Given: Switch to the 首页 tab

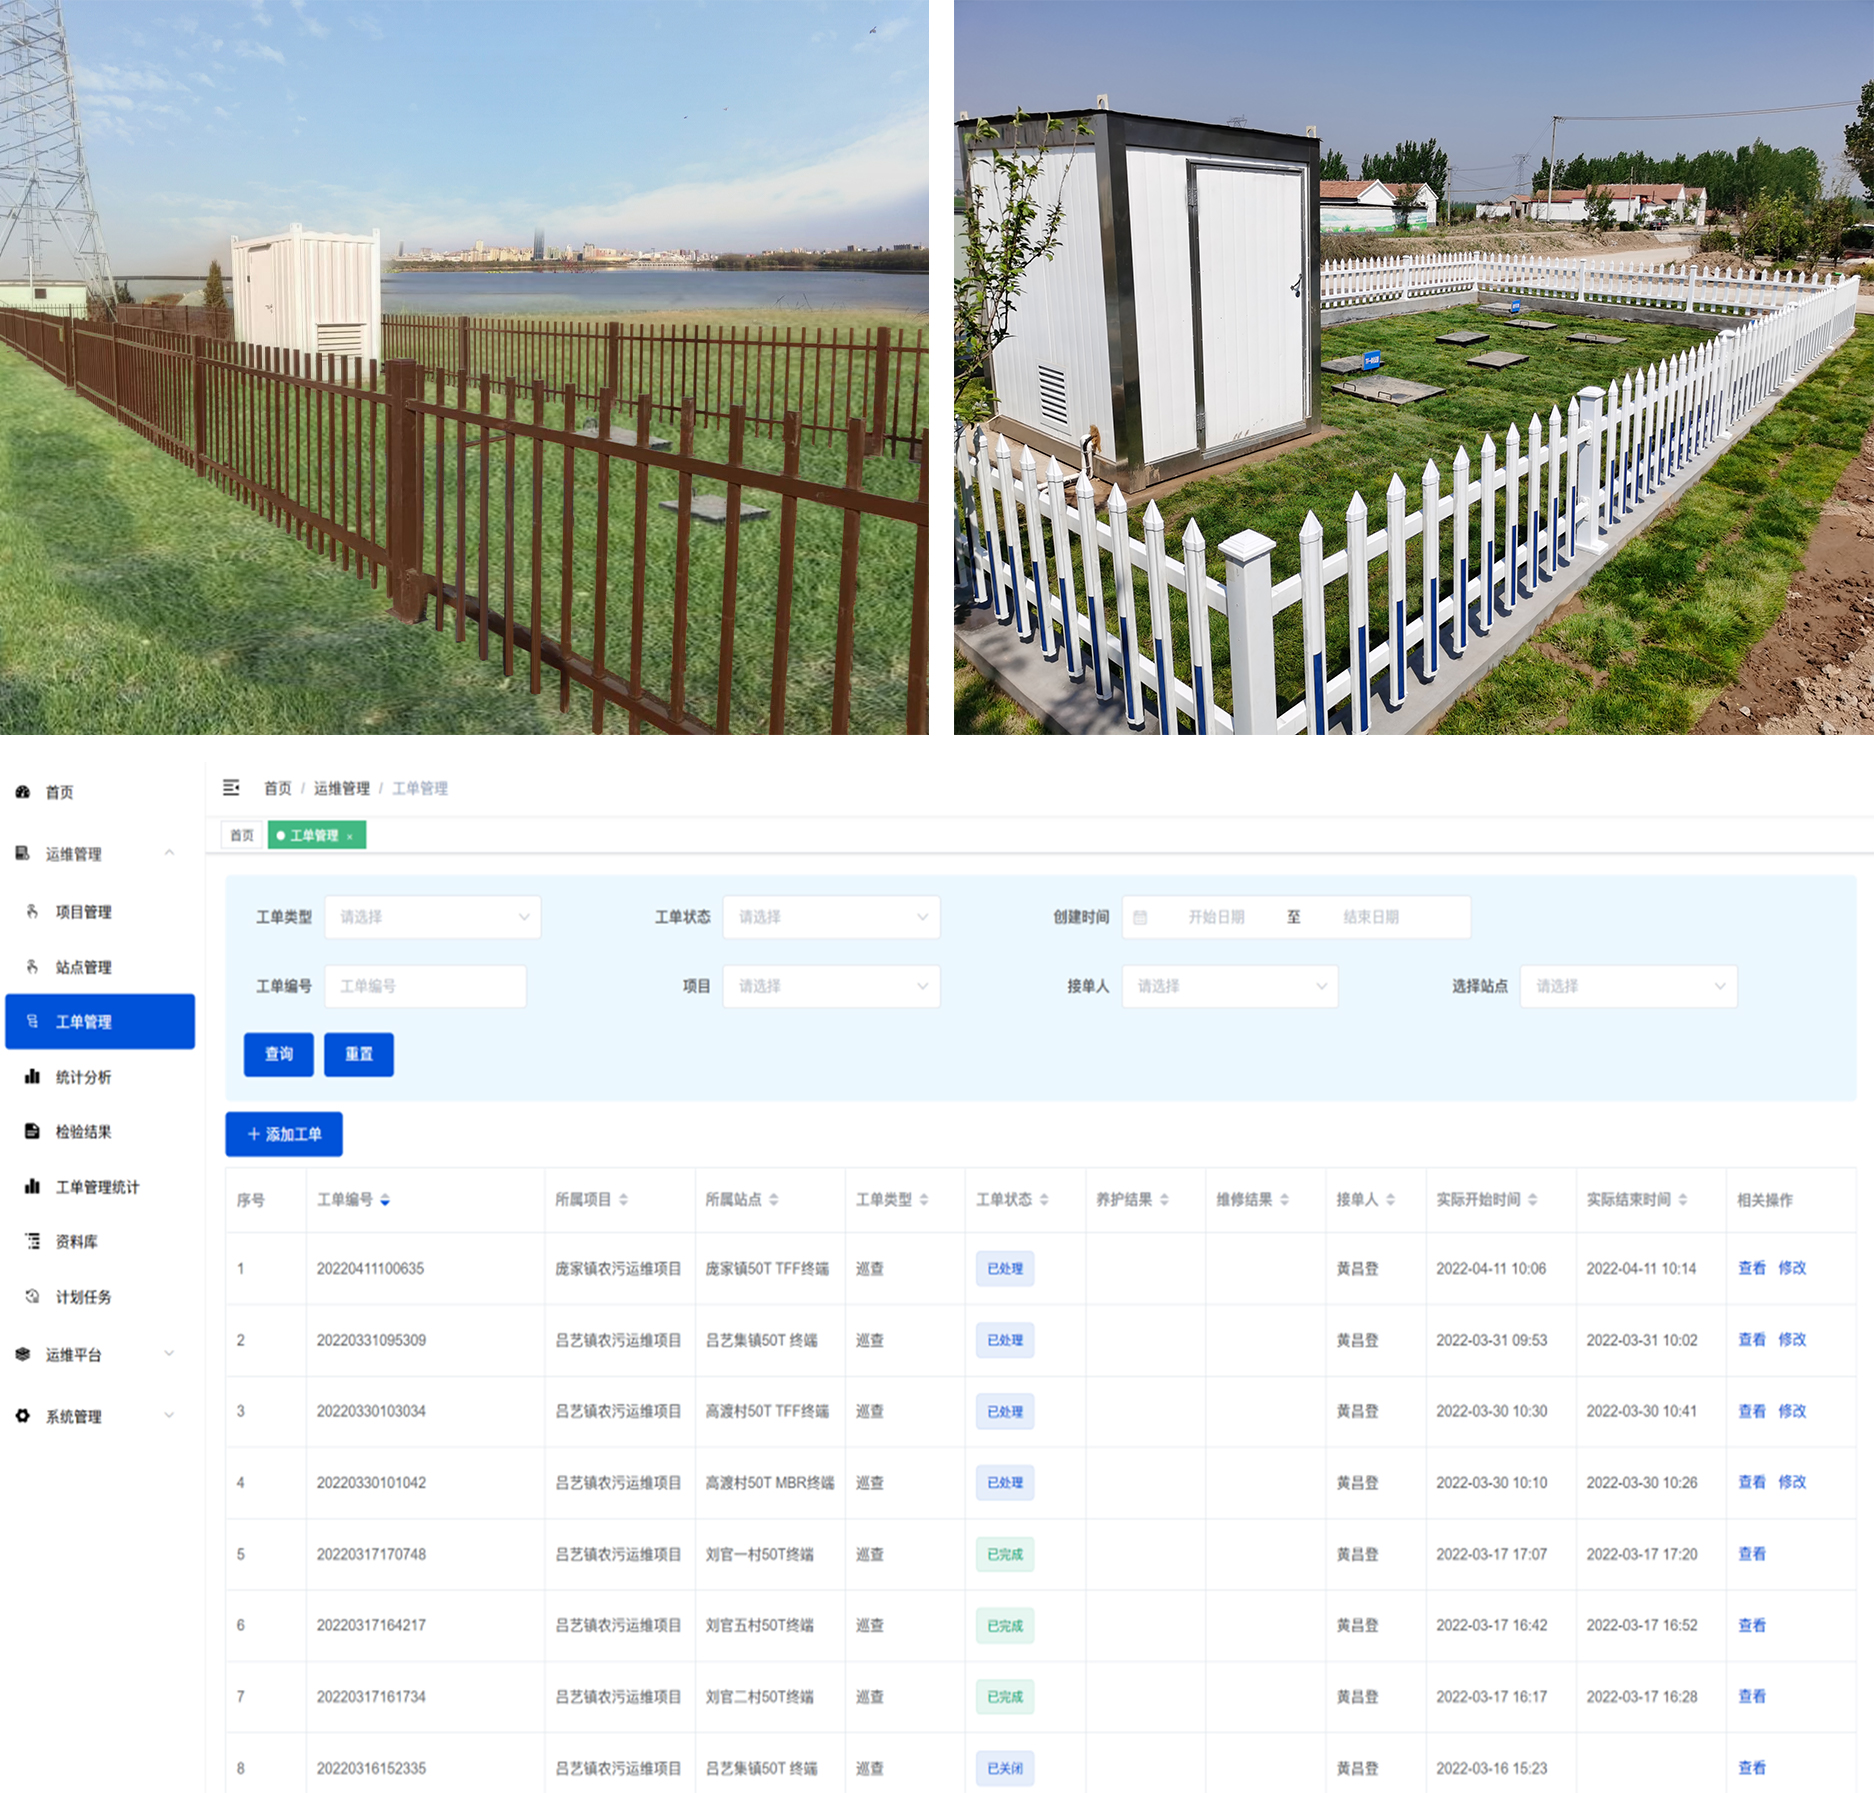Looking at the screenshot, I should pyautogui.click(x=242, y=835).
